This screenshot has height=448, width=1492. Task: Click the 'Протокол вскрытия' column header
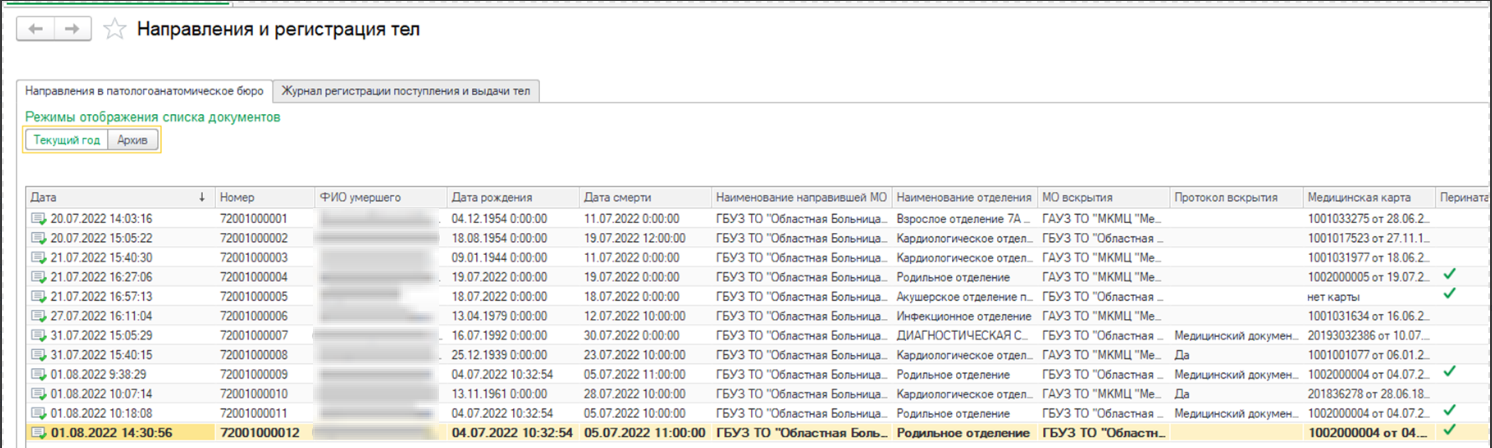point(1234,197)
